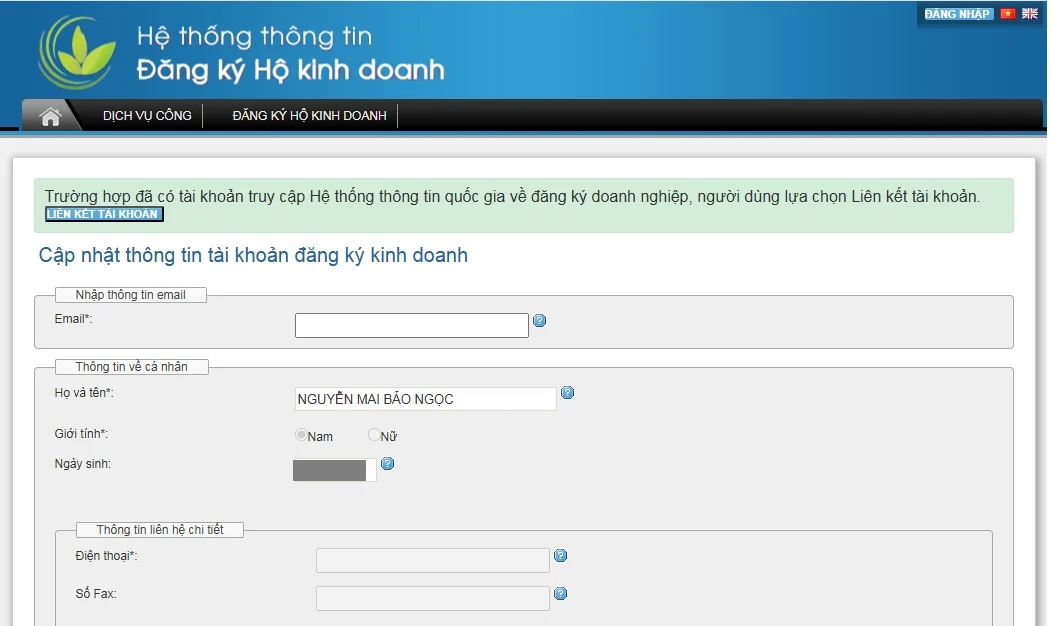Click the green leaf site logo
Screen dimensions: 1053x626
click(78, 52)
